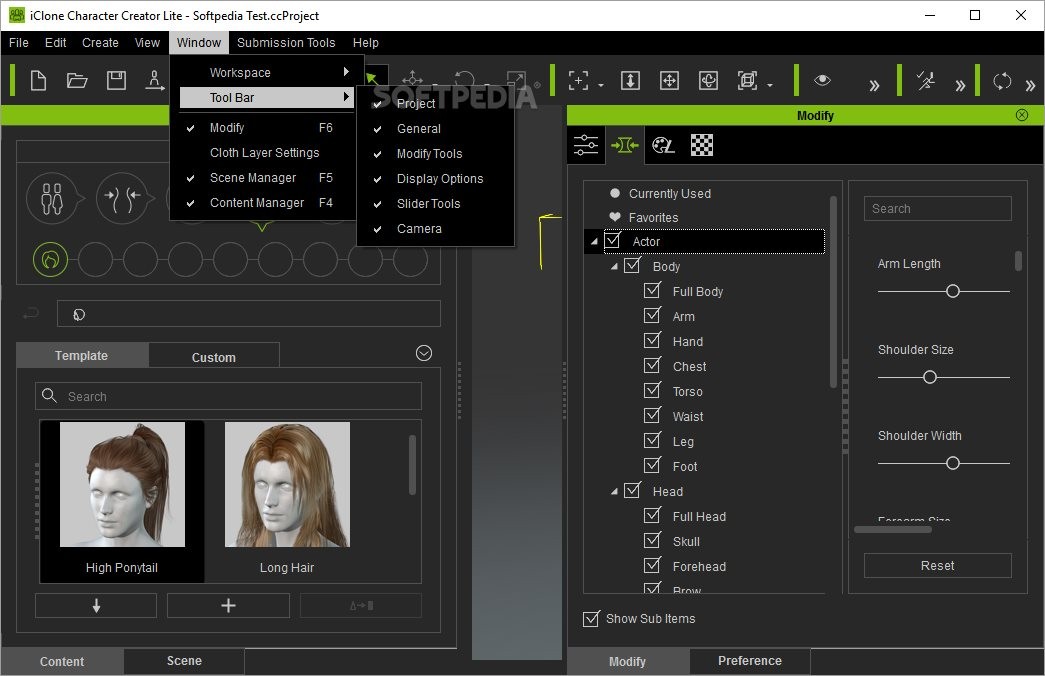Click the eye display options icon

(x=822, y=80)
